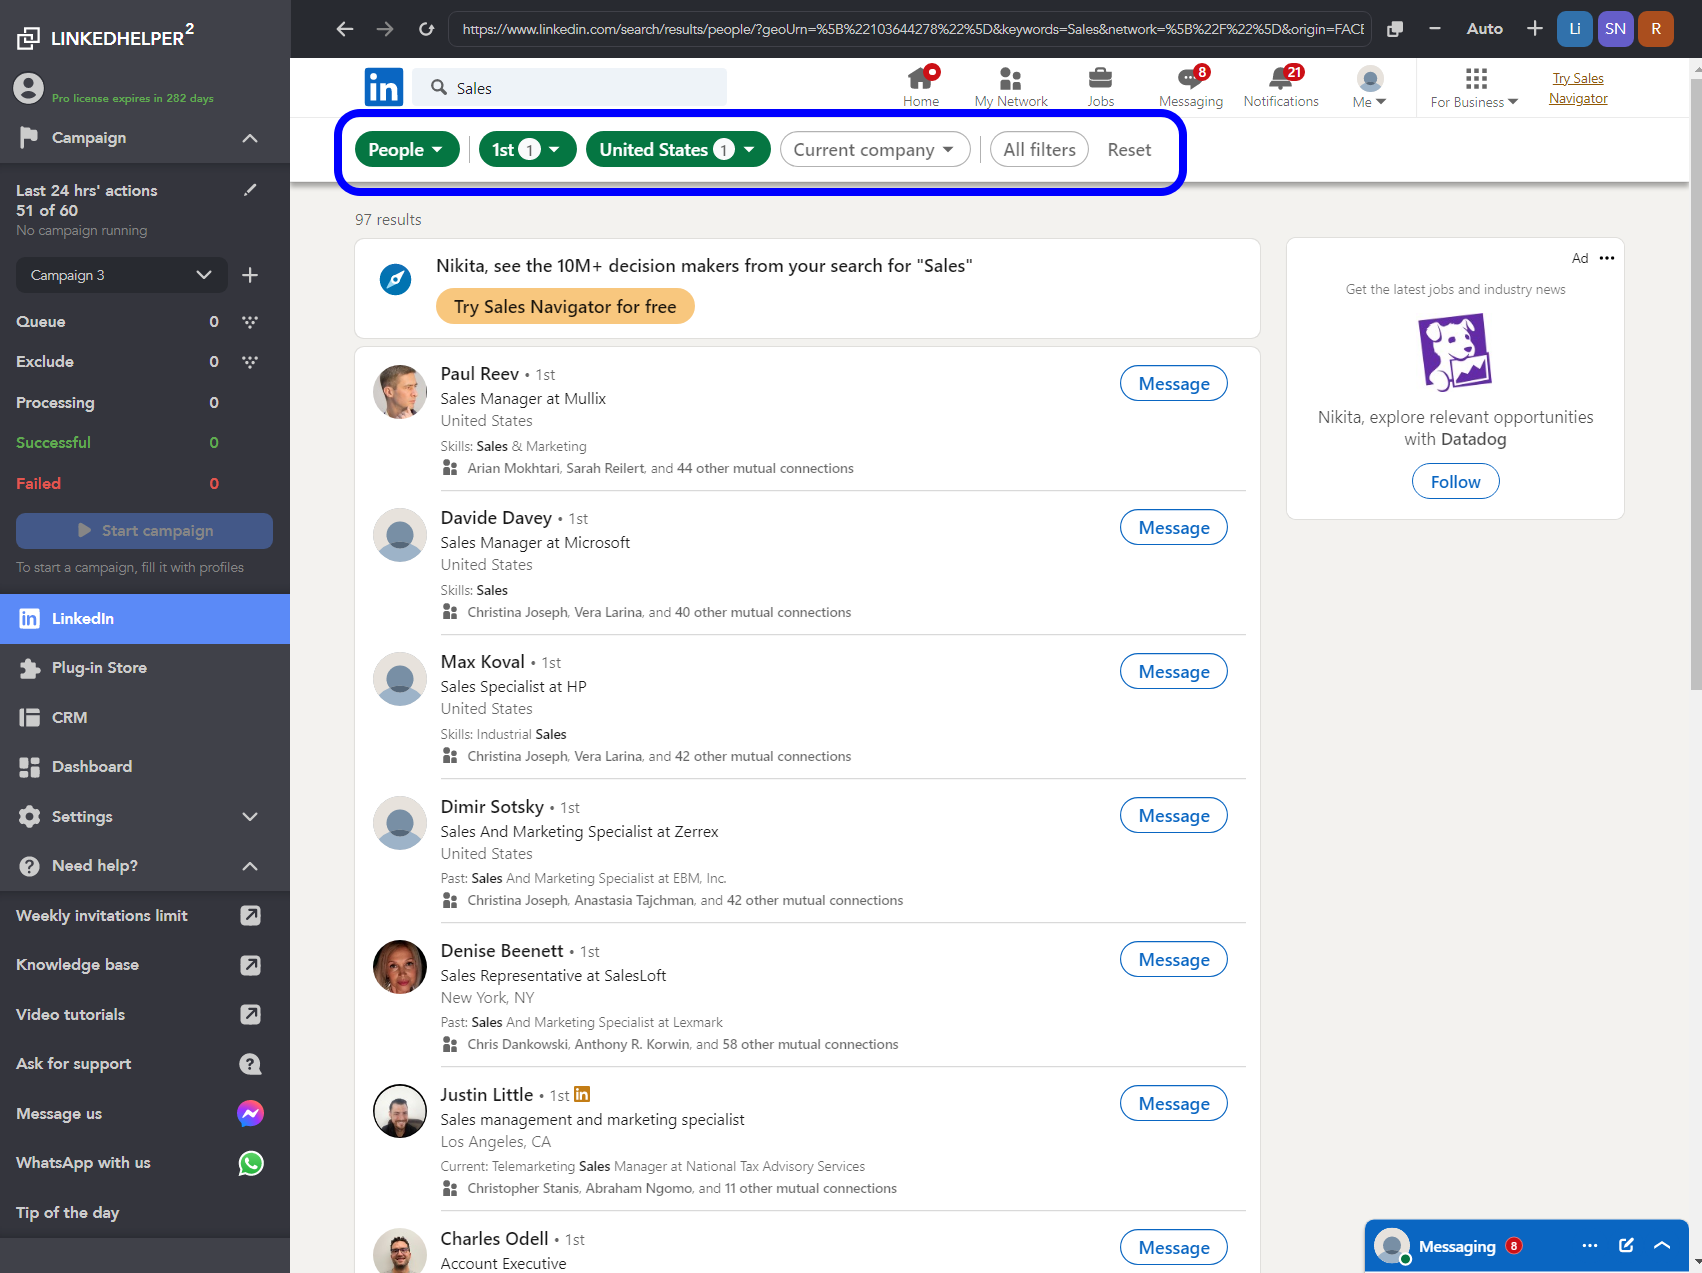The image size is (1702, 1273).
Task: Open Video tutorials external link icon
Action: [x=251, y=1014]
